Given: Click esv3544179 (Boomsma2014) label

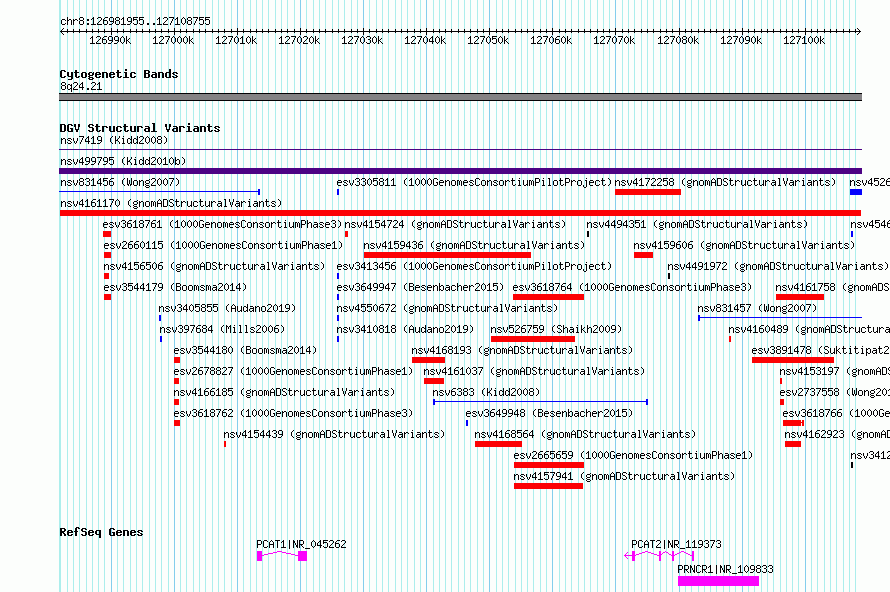Looking at the screenshot, I should point(175,287).
